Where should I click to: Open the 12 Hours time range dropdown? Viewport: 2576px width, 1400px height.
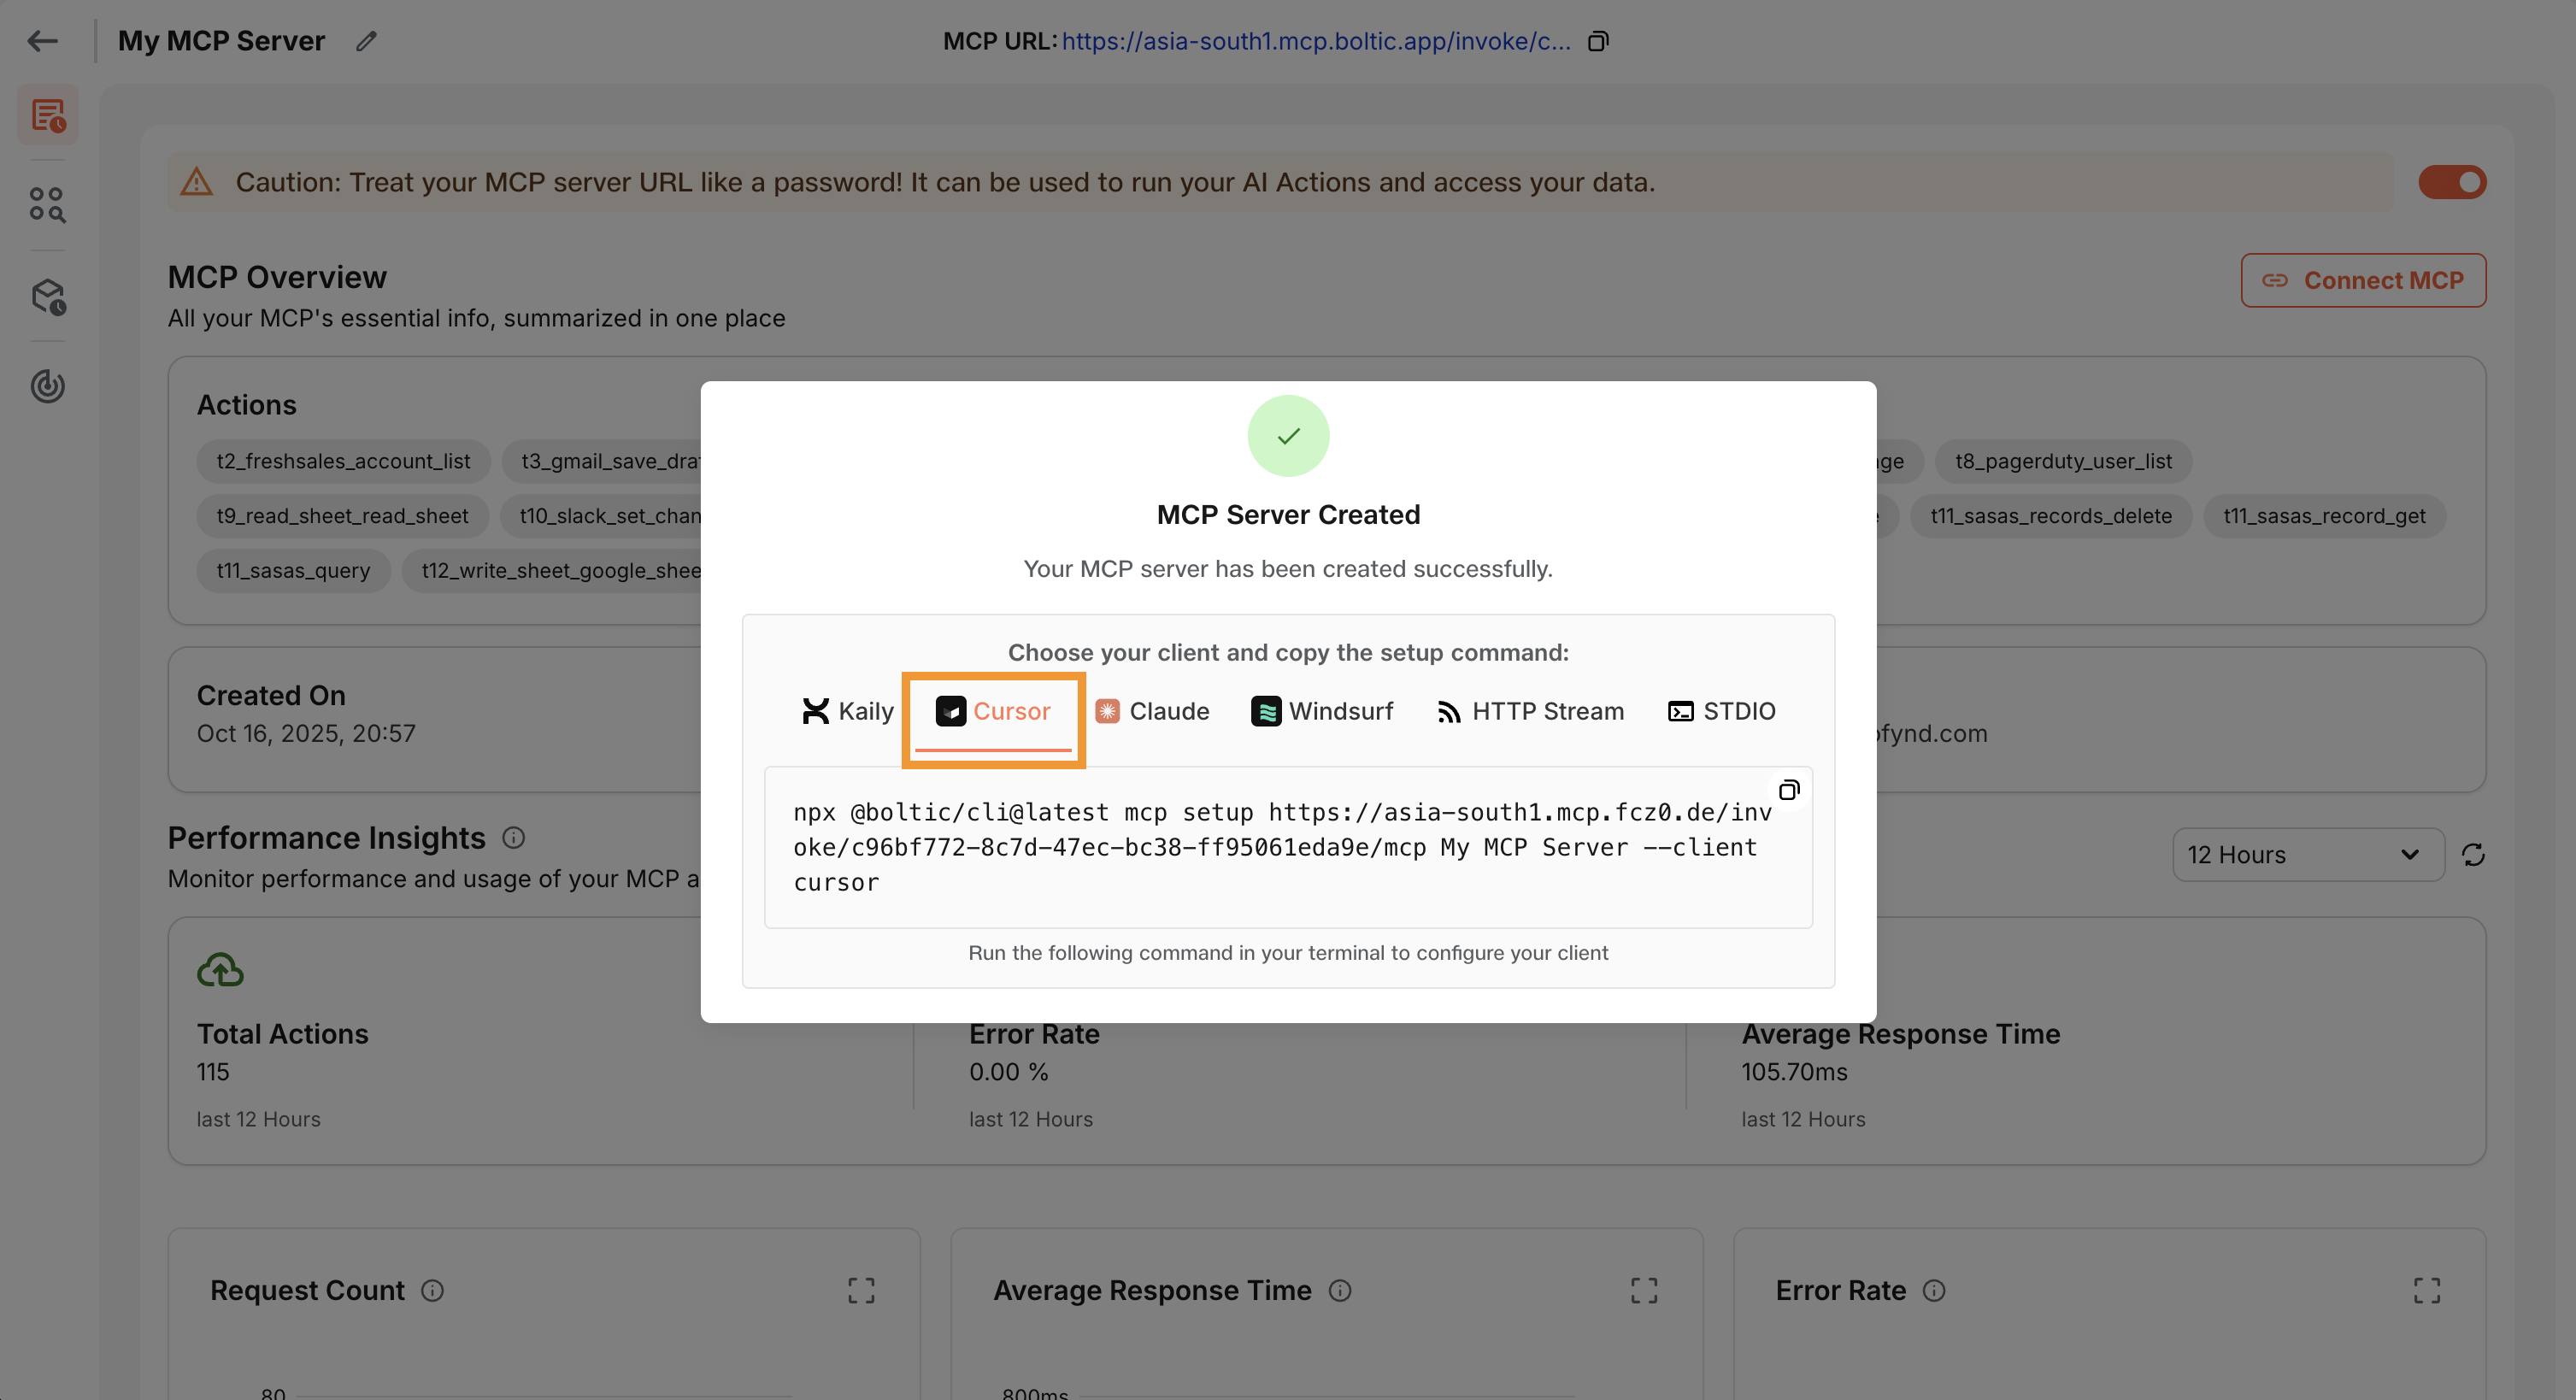point(2307,855)
